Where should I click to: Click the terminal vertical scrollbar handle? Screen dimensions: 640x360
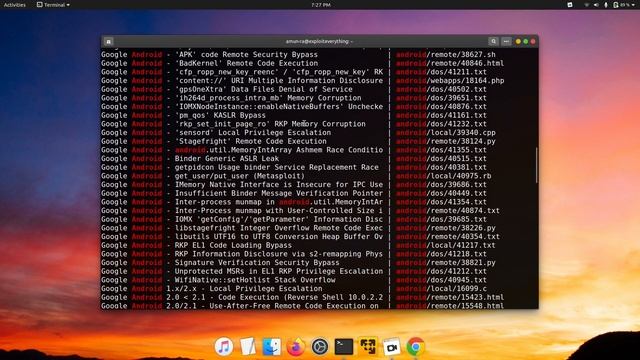(x=536, y=165)
